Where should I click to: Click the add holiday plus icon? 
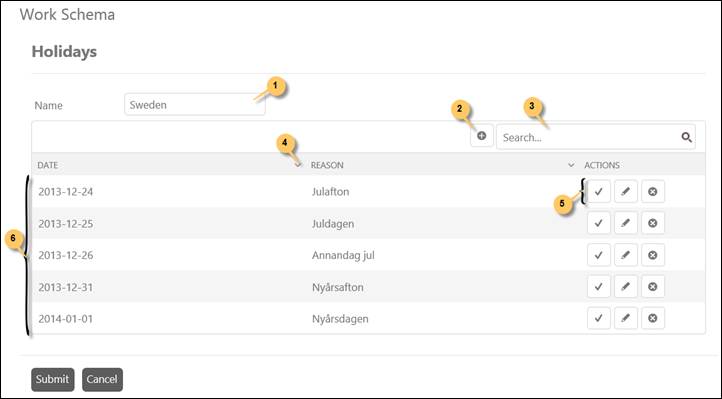(482, 136)
